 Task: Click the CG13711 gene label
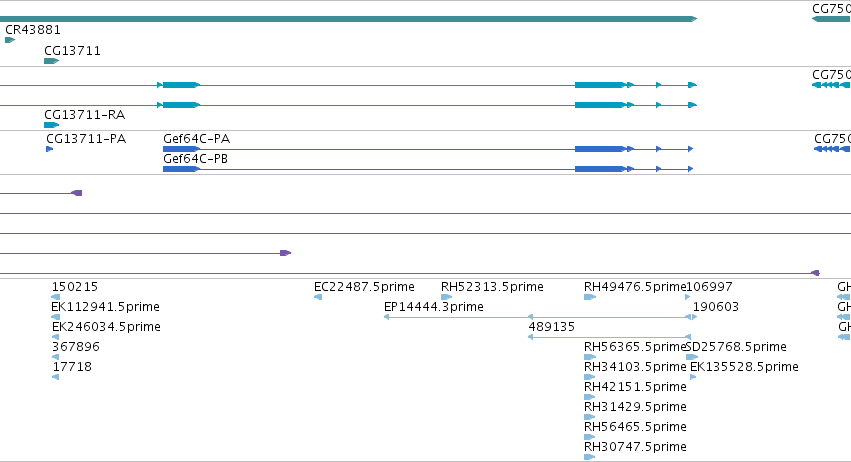tap(72, 51)
